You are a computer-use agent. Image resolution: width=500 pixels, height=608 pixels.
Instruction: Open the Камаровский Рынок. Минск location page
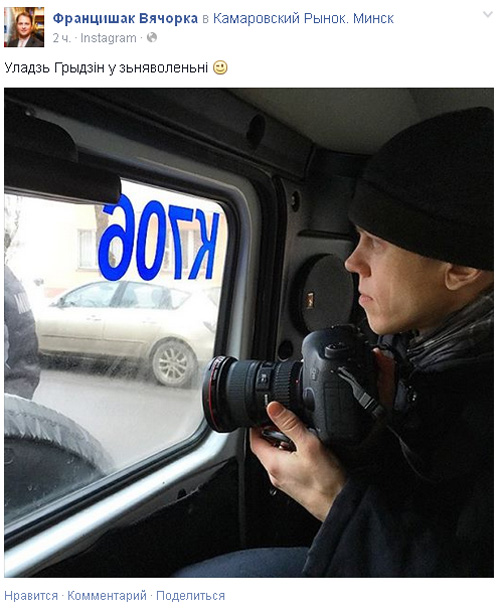(x=303, y=18)
